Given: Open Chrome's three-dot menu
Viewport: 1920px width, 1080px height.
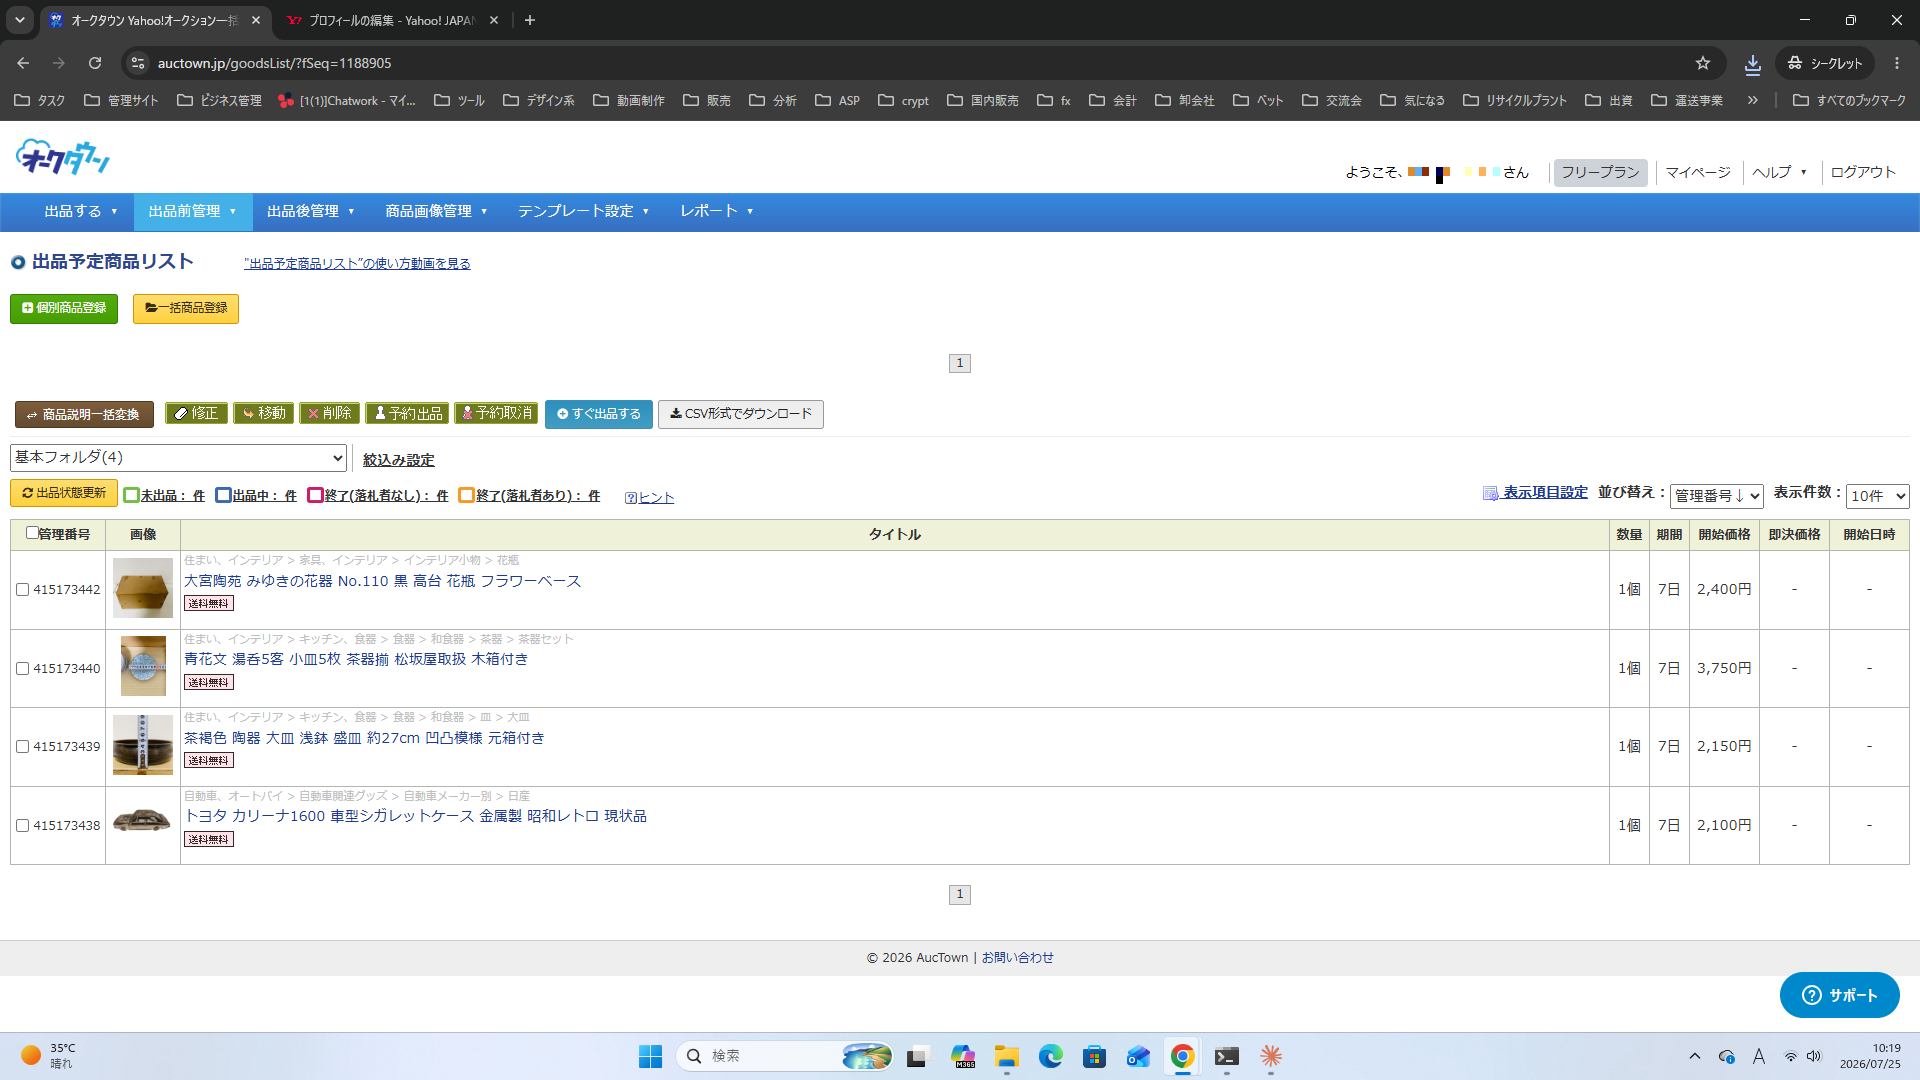Looking at the screenshot, I should [x=1897, y=63].
